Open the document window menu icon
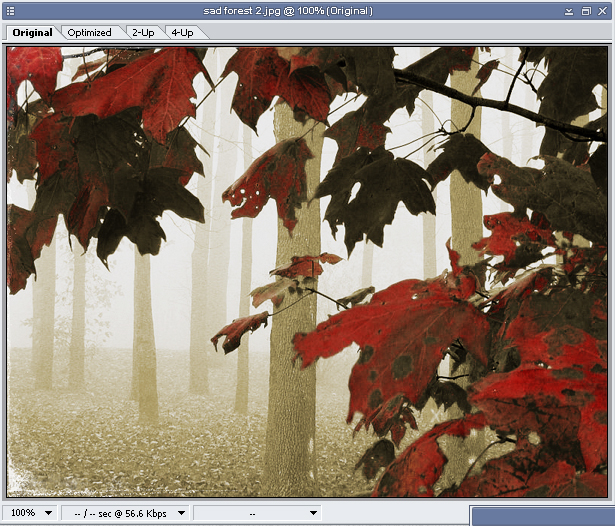The width and height of the screenshot is (615, 526). (x=11, y=11)
